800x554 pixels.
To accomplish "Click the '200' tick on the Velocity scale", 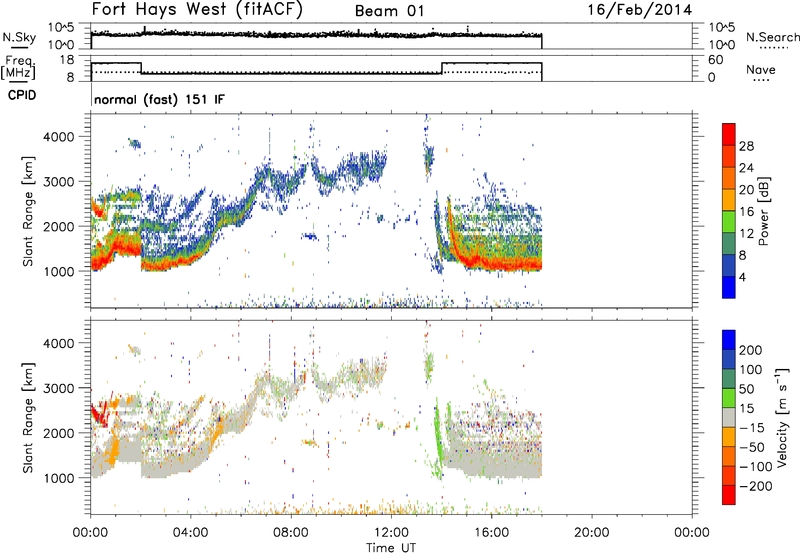I will pyautogui.click(x=751, y=350).
